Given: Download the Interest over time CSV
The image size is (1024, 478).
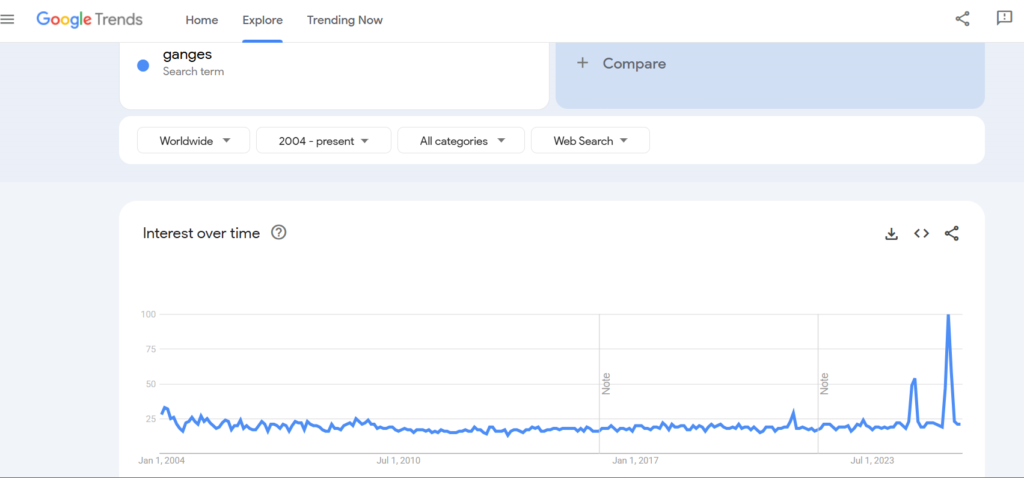Looking at the screenshot, I should pos(892,233).
